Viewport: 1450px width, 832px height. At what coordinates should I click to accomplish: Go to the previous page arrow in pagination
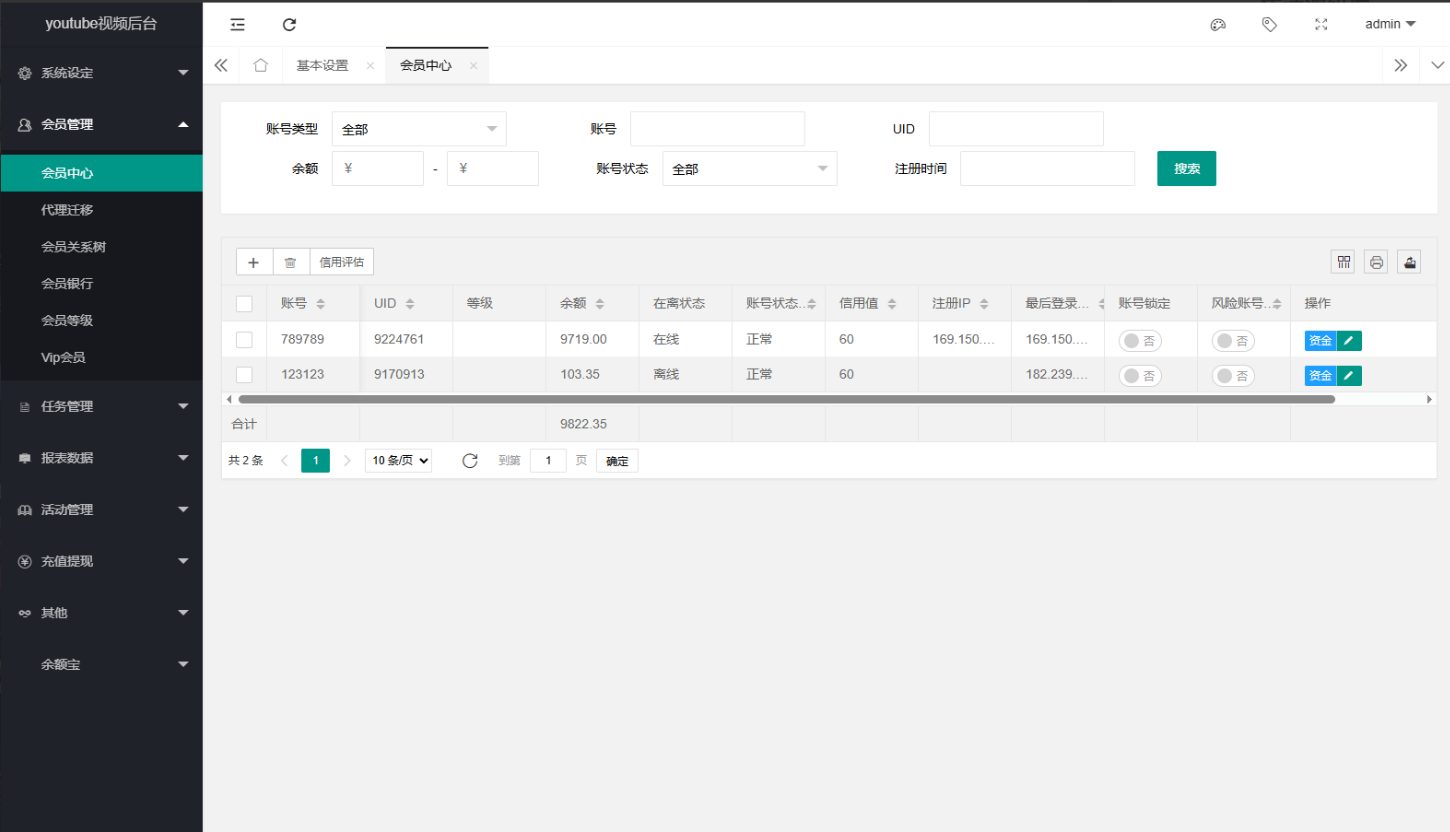[285, 461]
